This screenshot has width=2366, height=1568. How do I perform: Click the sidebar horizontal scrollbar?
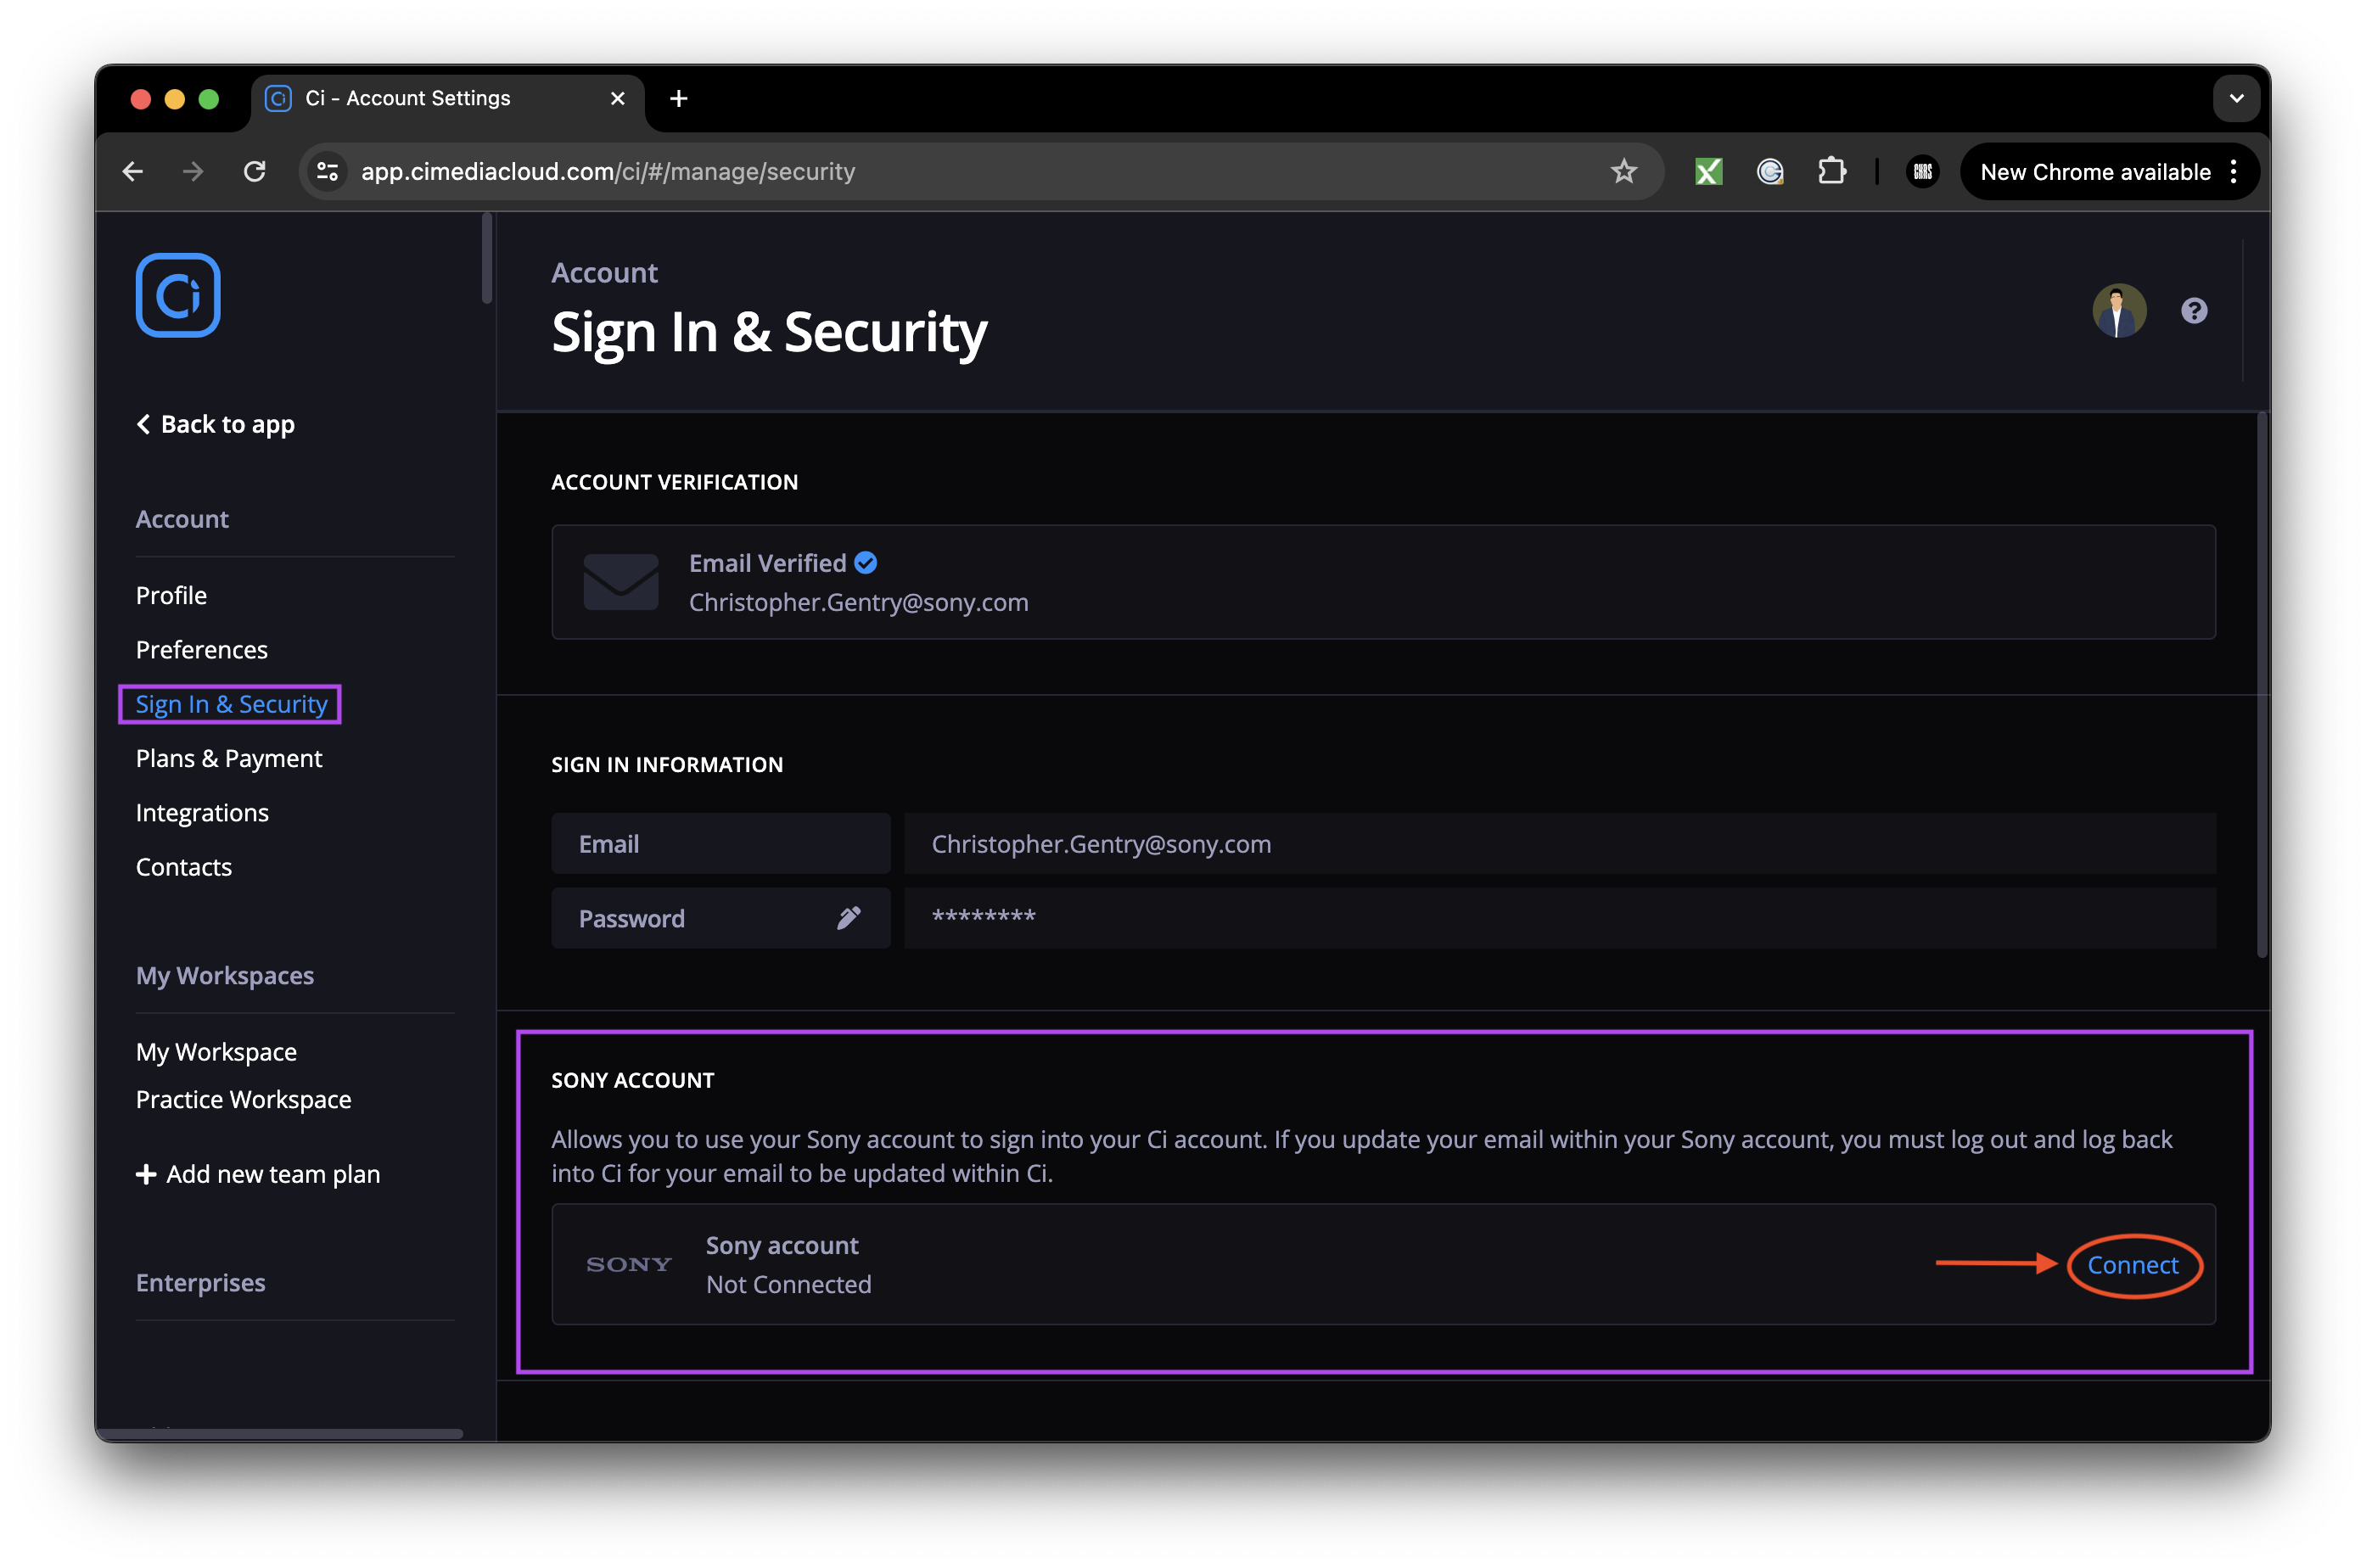280,1433
